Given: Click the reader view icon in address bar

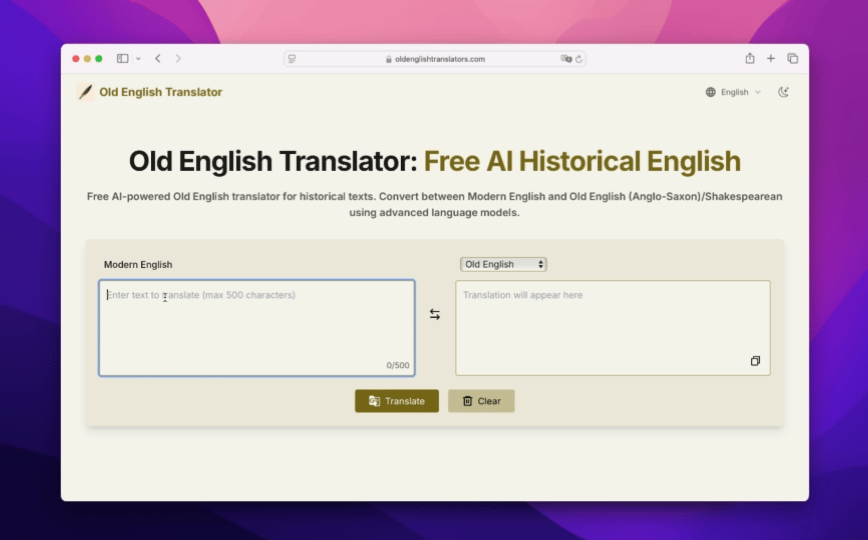Looking at the screenshot, I should pyautogui.click(x=292, y=59).
